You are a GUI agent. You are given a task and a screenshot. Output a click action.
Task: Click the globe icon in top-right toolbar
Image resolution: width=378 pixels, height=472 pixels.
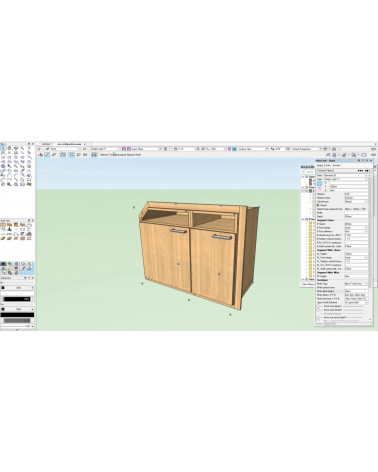point(335,155)
